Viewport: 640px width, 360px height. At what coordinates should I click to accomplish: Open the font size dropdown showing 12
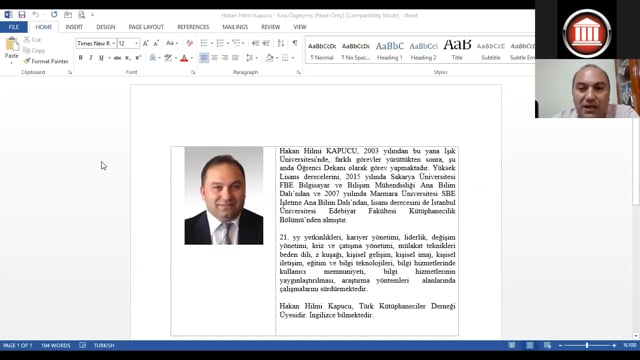(136, 43)
